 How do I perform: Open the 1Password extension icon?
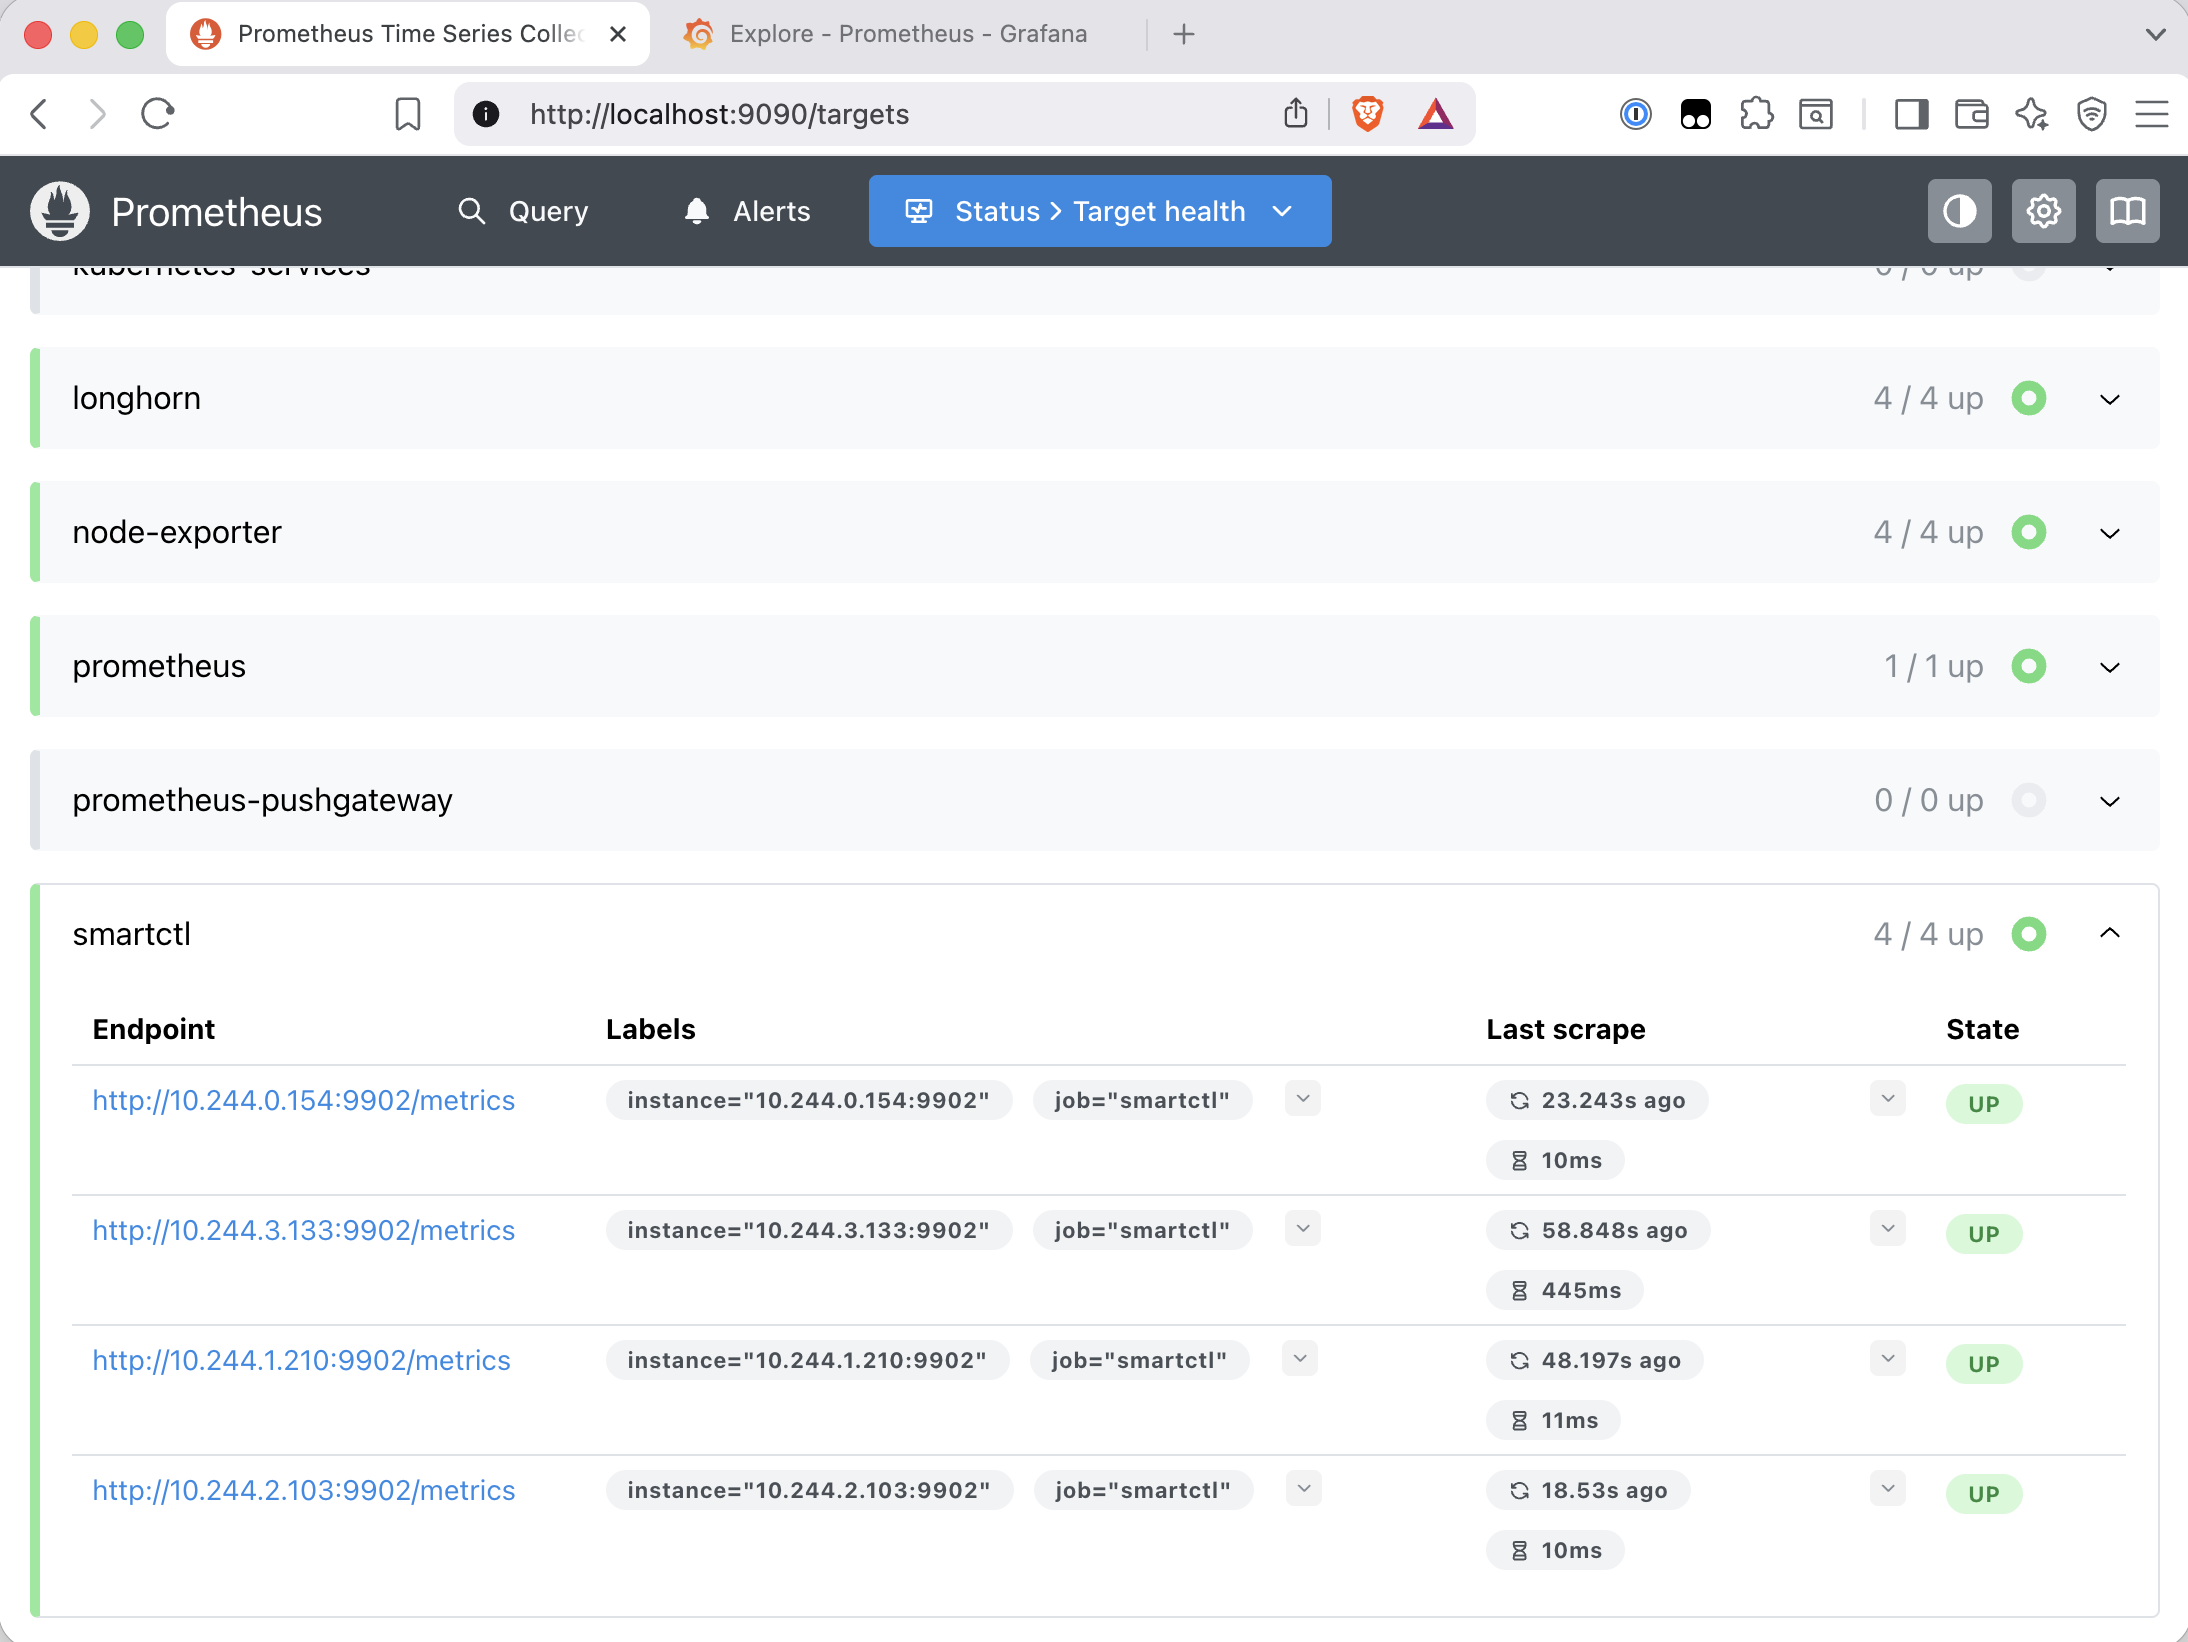point(1635,114)
